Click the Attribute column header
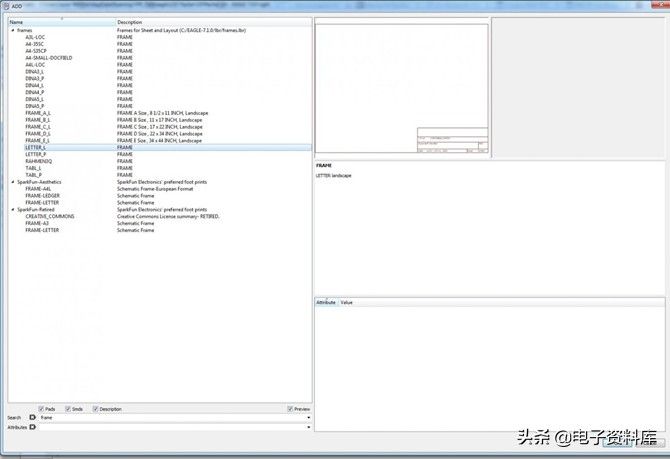The image size is (670, 459). click(326, 302)
